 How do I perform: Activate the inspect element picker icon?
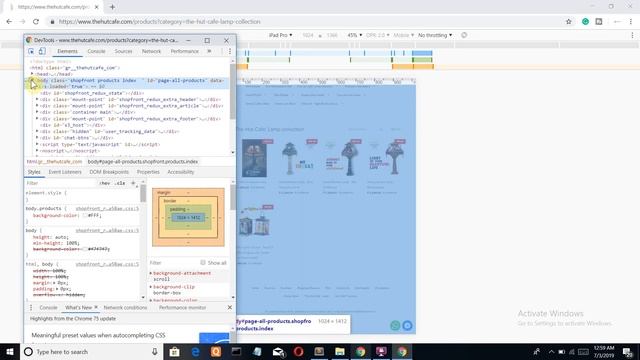click(31, 51)
